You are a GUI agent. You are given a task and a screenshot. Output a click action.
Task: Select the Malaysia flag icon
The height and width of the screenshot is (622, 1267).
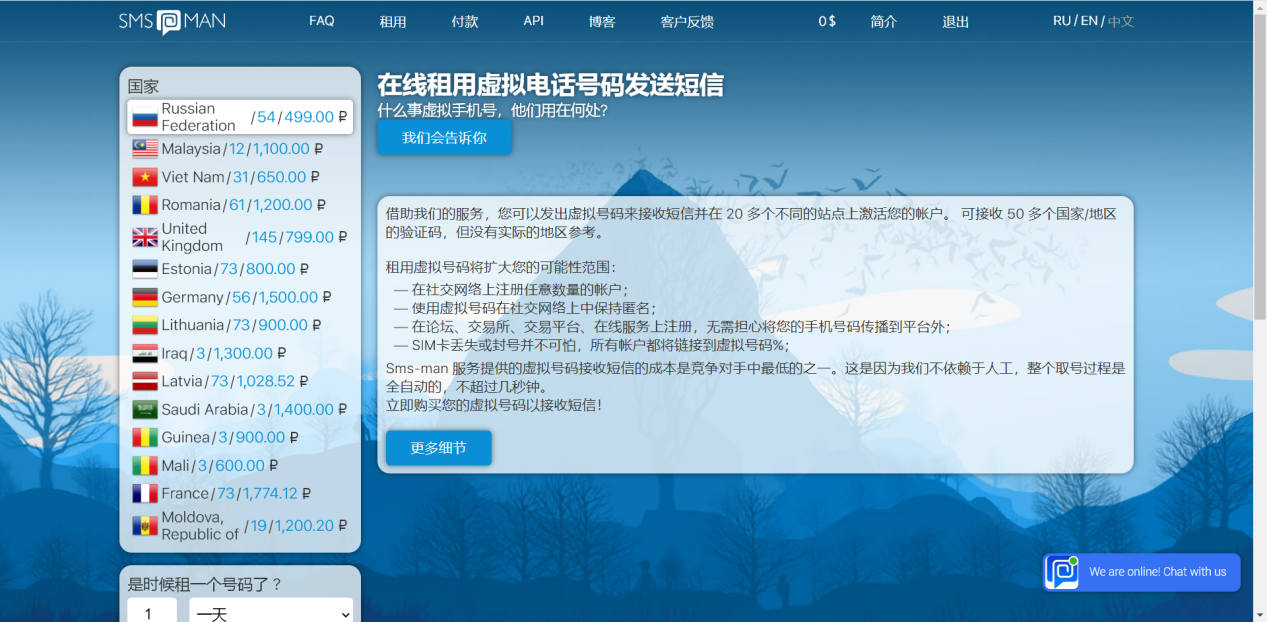pos(145,149)
